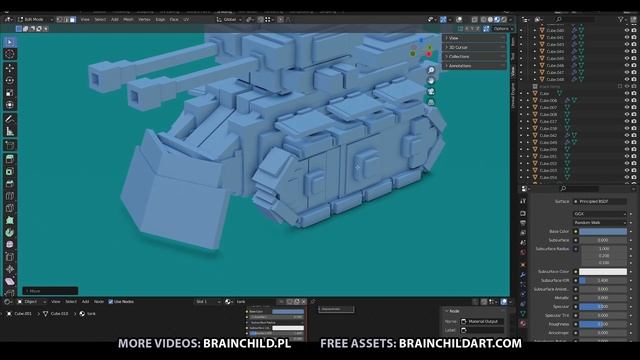
Task: Select the Scale tool in toolbar
Action: tap(10, 93)
